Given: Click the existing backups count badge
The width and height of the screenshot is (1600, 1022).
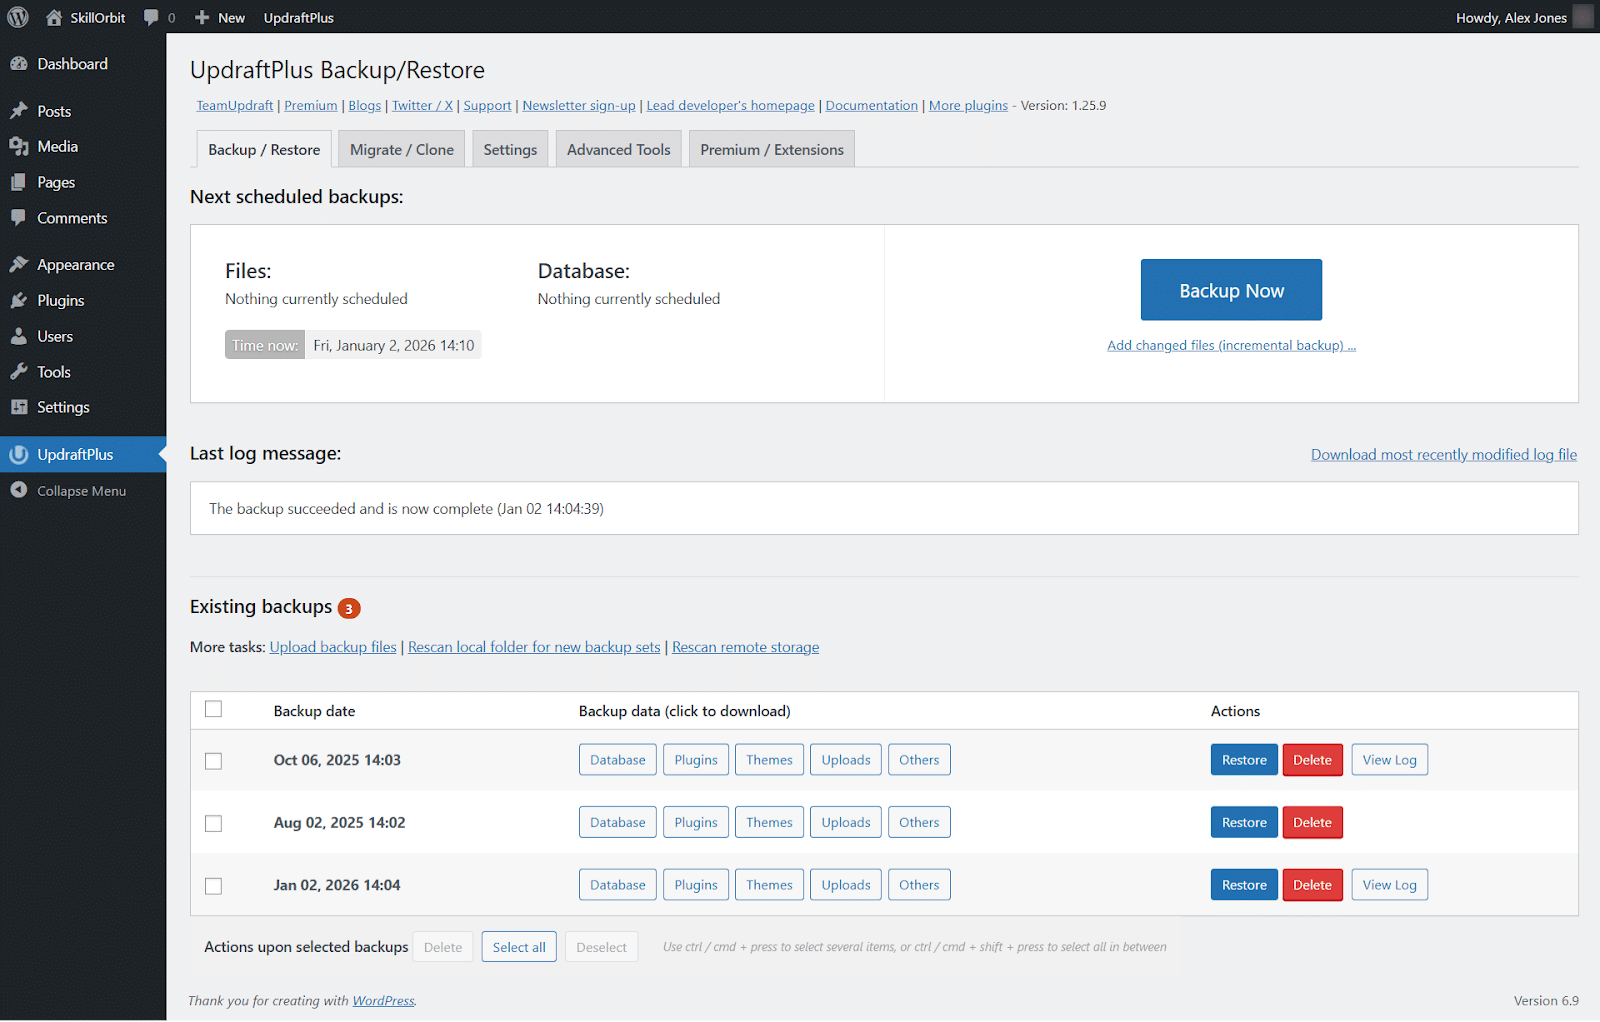Looking at the screenshot, I should [349, 608].
